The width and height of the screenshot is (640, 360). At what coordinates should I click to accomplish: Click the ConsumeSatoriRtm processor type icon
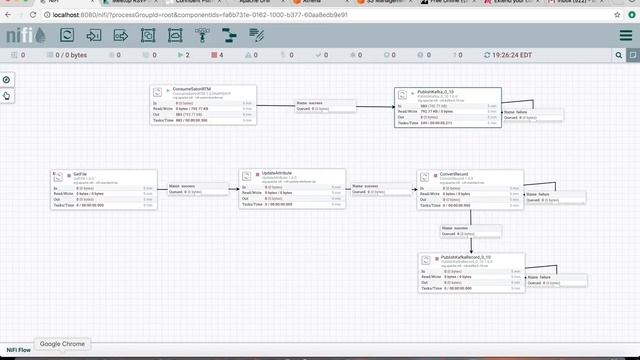157,92
